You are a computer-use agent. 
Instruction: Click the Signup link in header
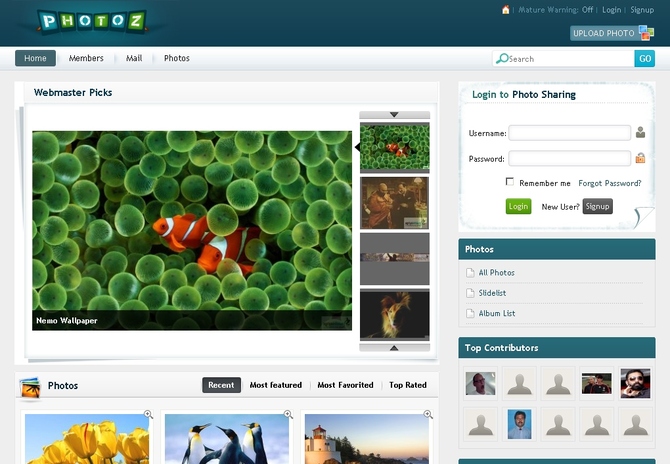pyautogui.click(x=642, y=10)
